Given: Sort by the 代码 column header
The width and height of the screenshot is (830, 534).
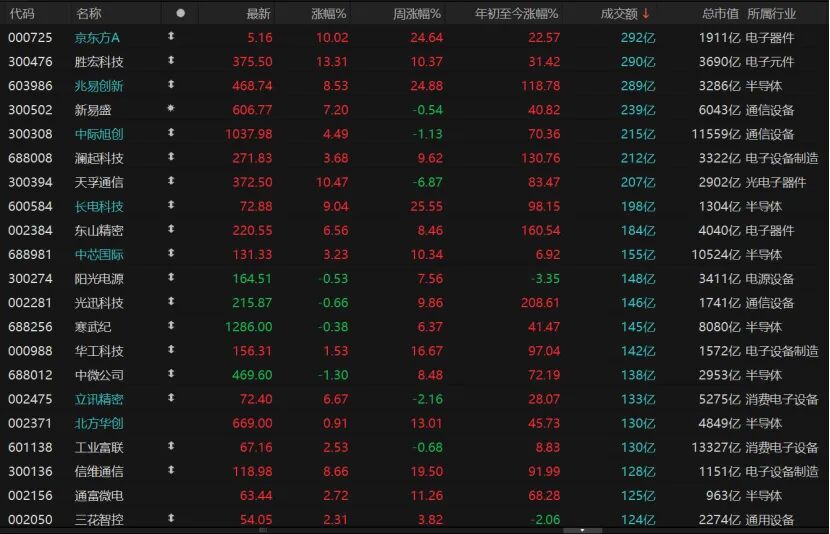Looking at the screenshot, I should coord(22,14).
